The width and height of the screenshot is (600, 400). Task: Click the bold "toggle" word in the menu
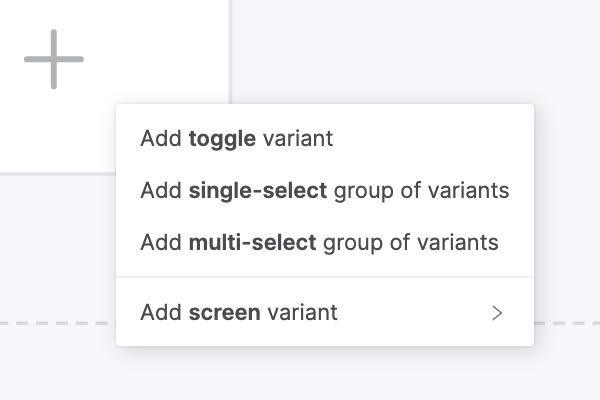coord(222,139)
